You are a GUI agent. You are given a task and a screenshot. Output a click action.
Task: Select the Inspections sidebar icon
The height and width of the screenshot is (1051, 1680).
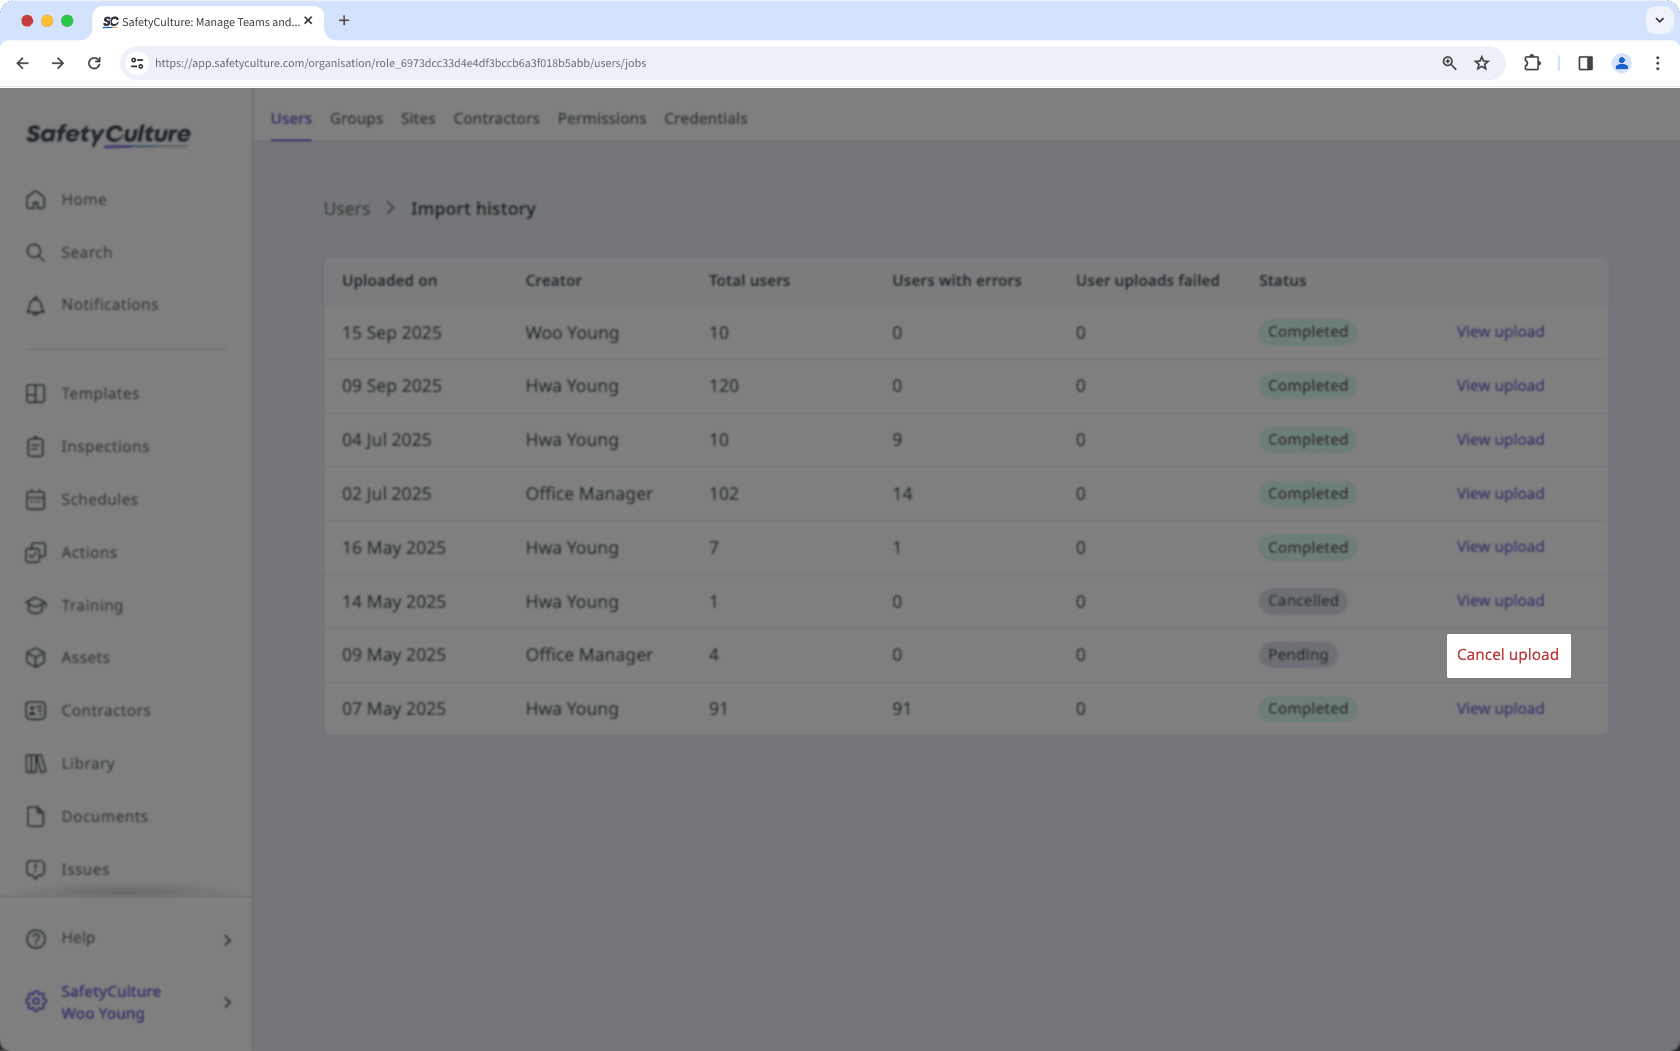click(x=36, y=446)
